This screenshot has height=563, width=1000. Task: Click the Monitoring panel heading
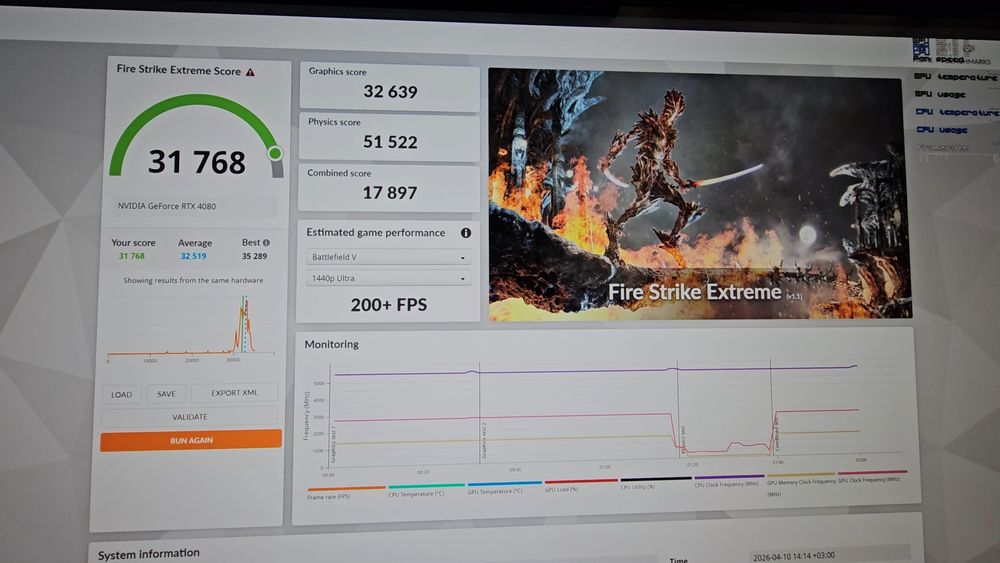[331, 344]
